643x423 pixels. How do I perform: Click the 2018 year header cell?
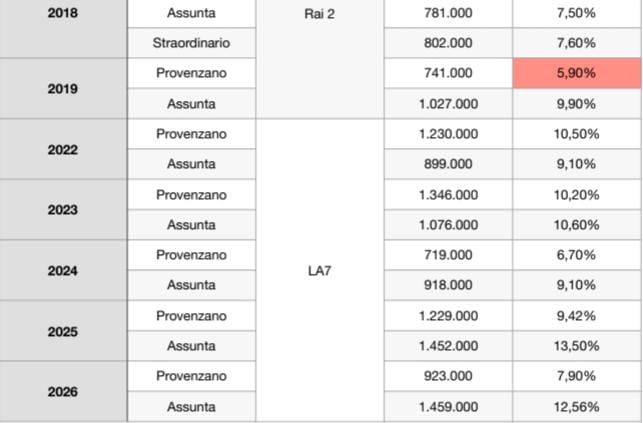click(x=63, y=28)
